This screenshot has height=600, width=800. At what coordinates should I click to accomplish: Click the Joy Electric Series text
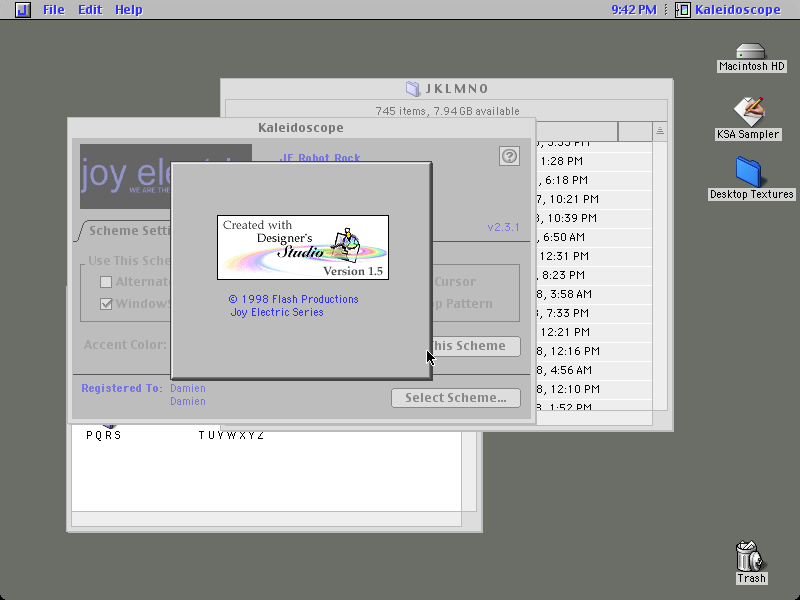tap(277, 312)
